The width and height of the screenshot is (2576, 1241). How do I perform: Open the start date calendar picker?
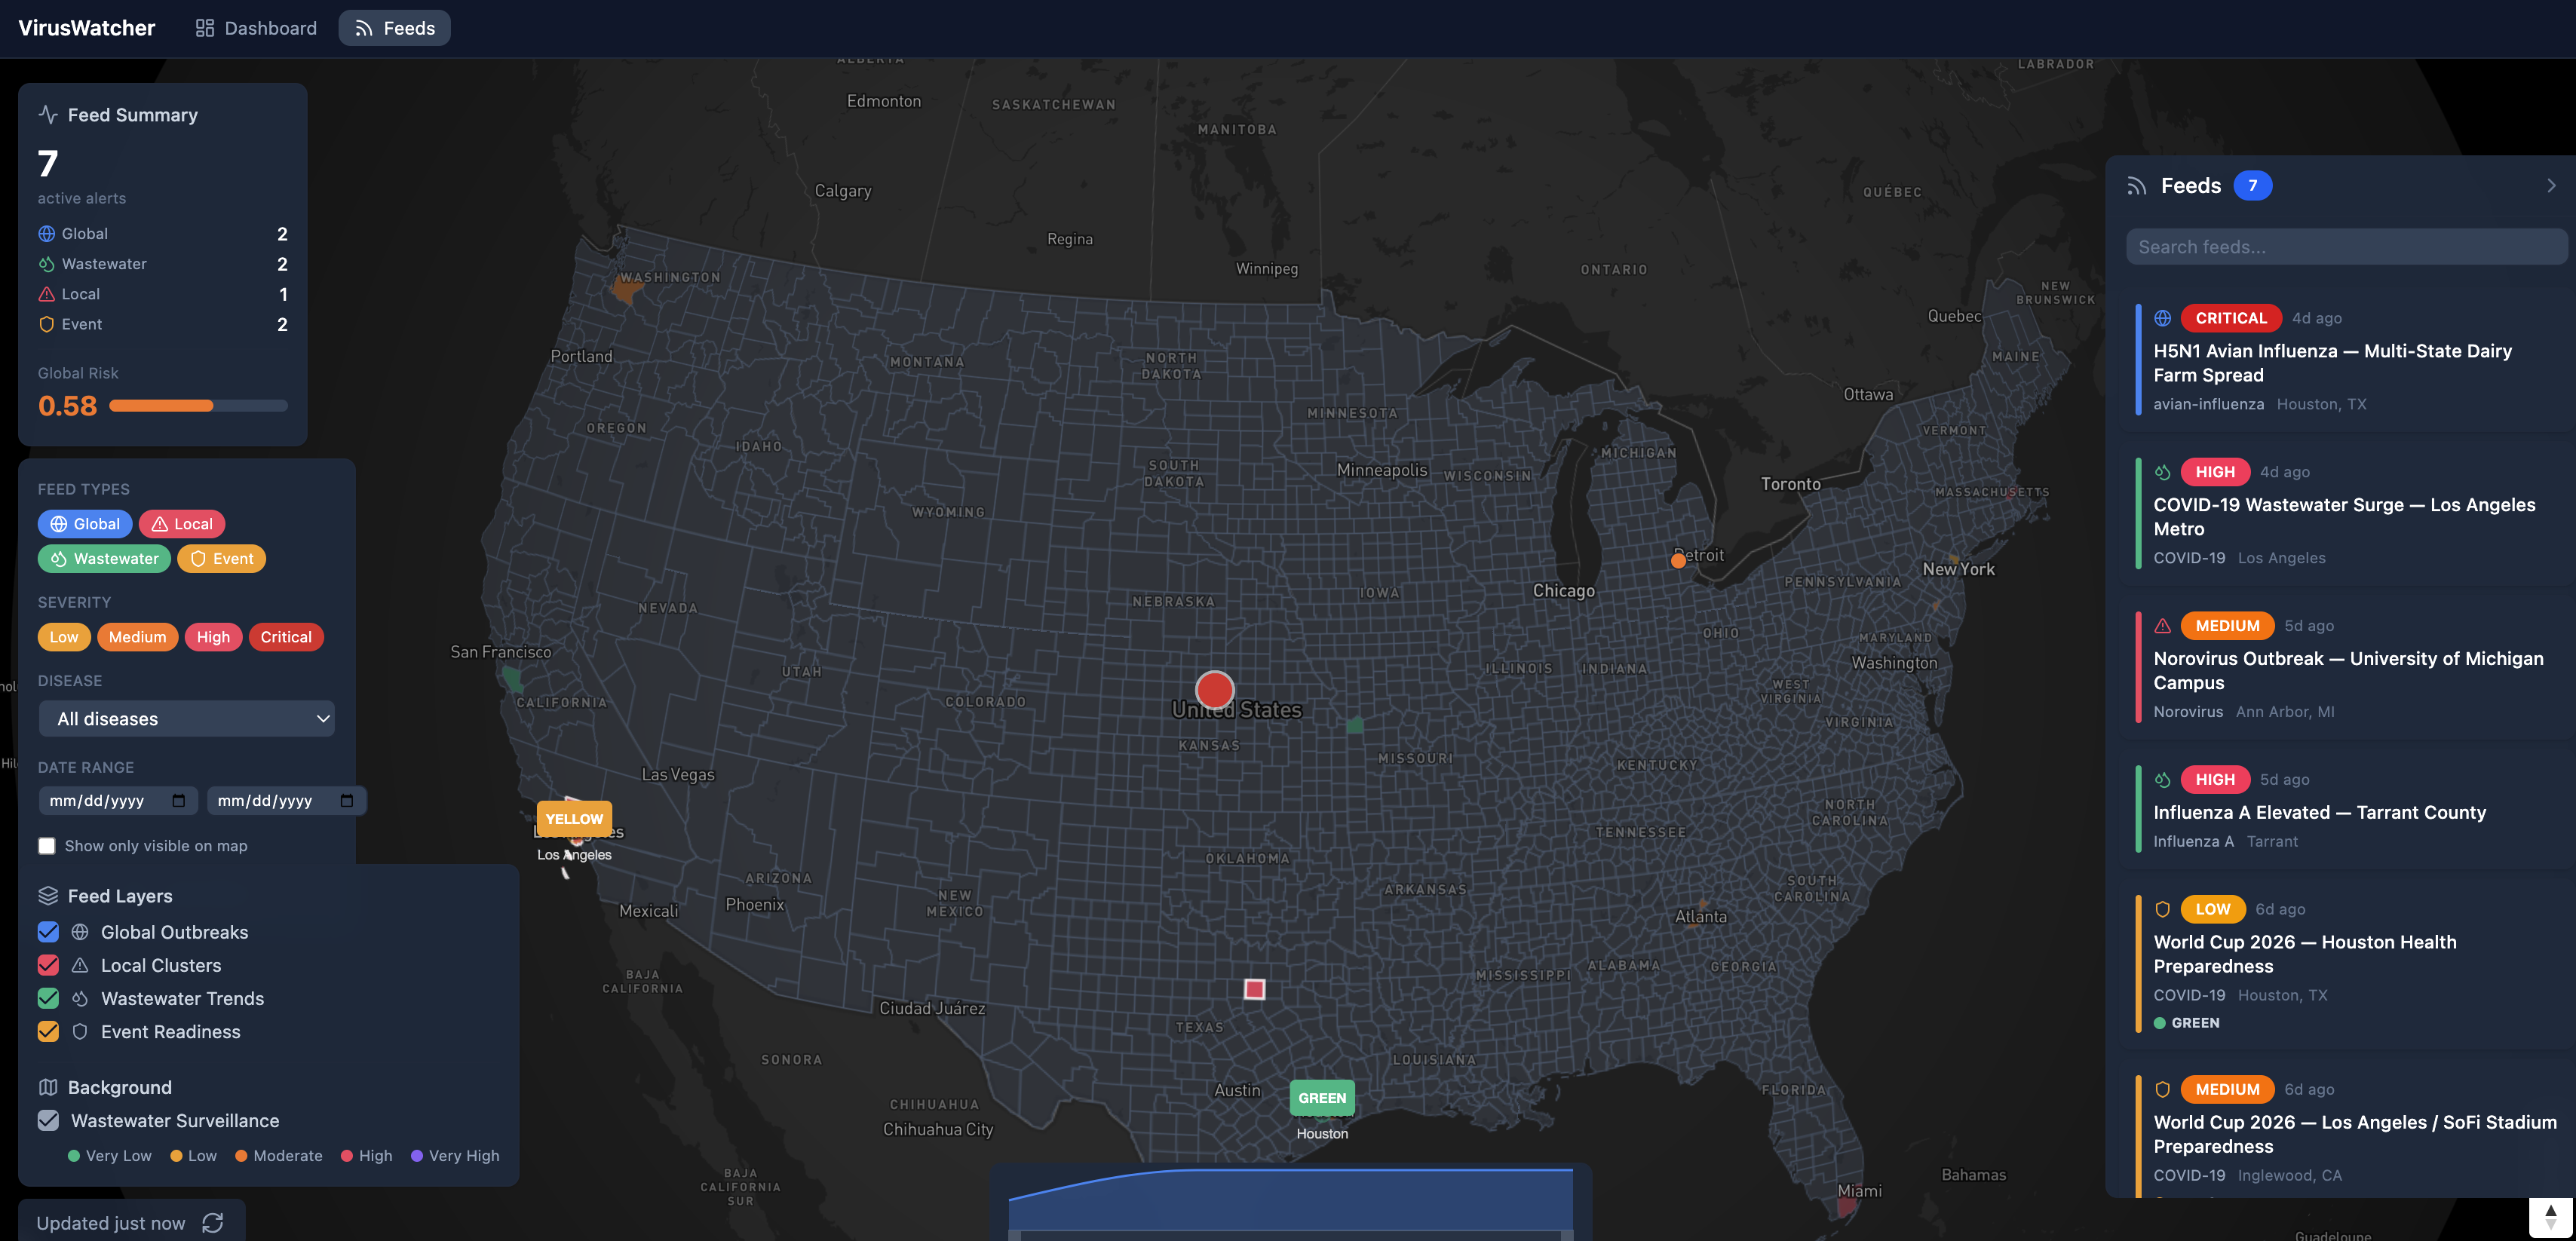tap(178, 800)
